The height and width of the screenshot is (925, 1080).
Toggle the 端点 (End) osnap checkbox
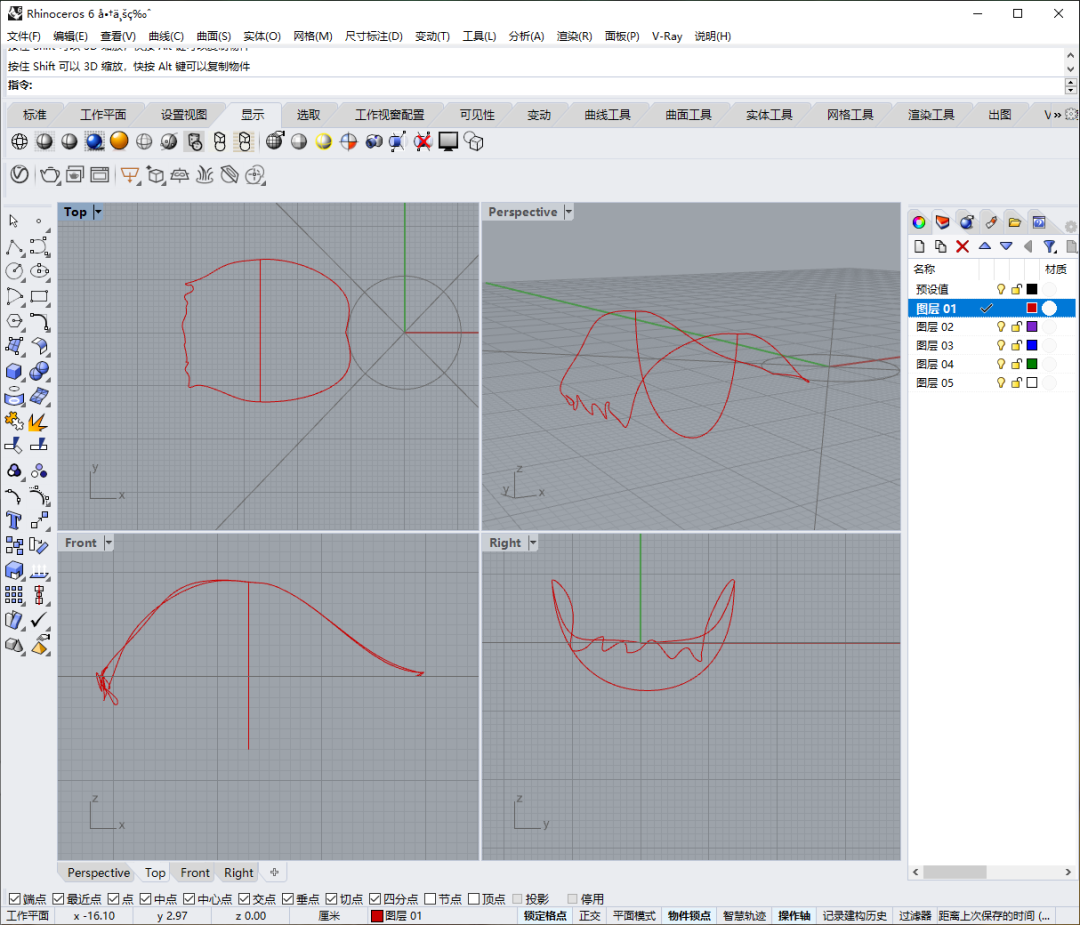tap(15, 899)
